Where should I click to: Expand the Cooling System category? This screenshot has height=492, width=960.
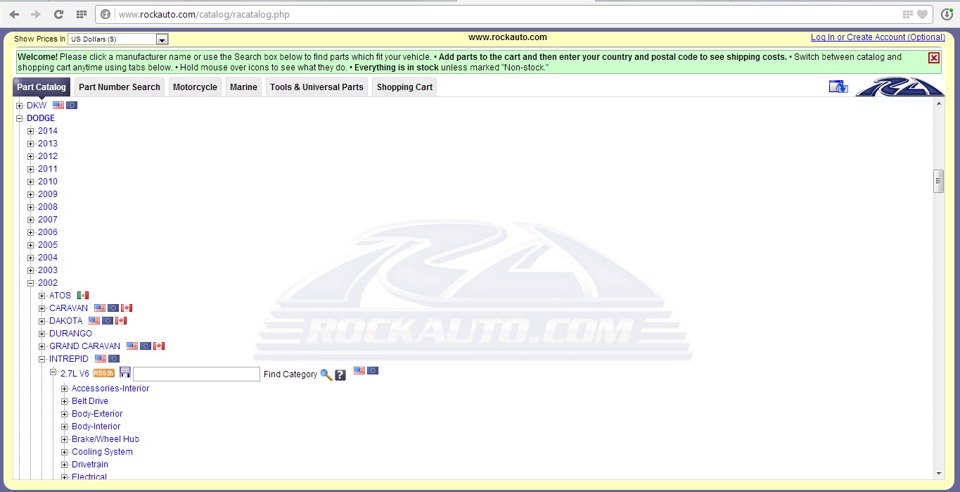(64, 452)
